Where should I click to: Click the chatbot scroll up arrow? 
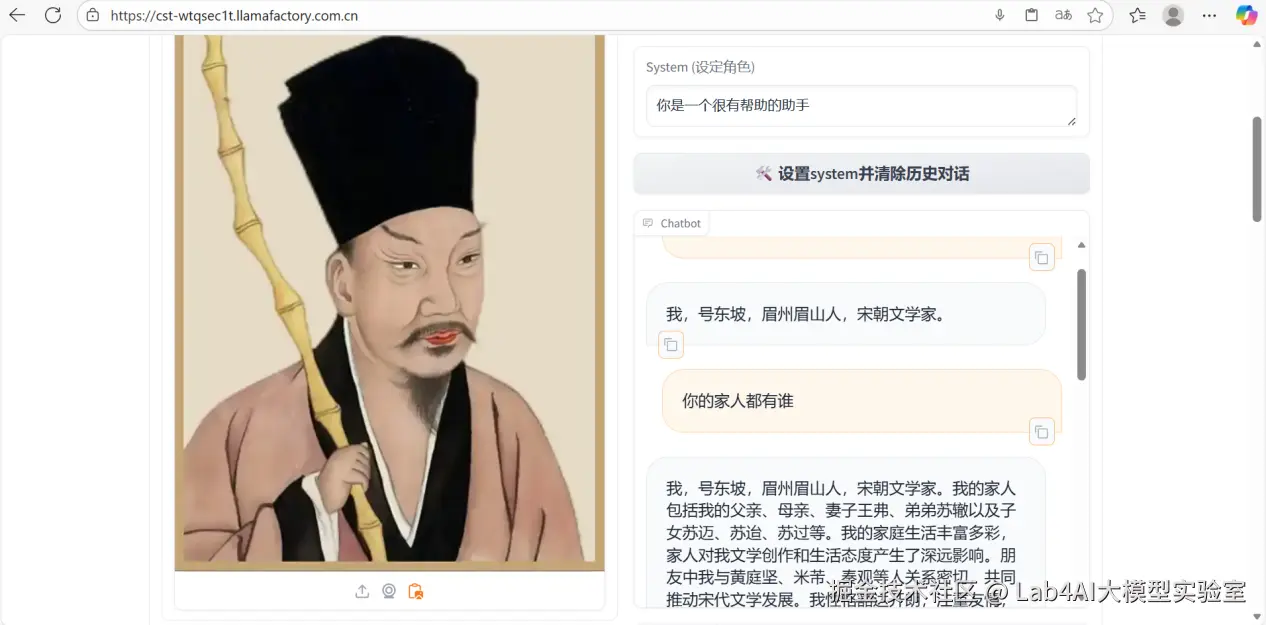[x=1081, y=244]
